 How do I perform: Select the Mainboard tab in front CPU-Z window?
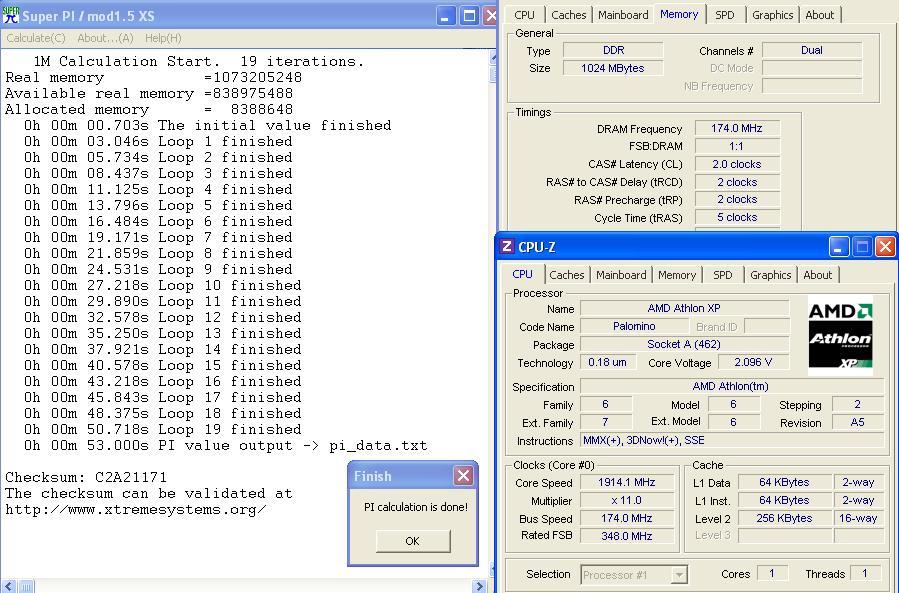[x=621, y=275]
